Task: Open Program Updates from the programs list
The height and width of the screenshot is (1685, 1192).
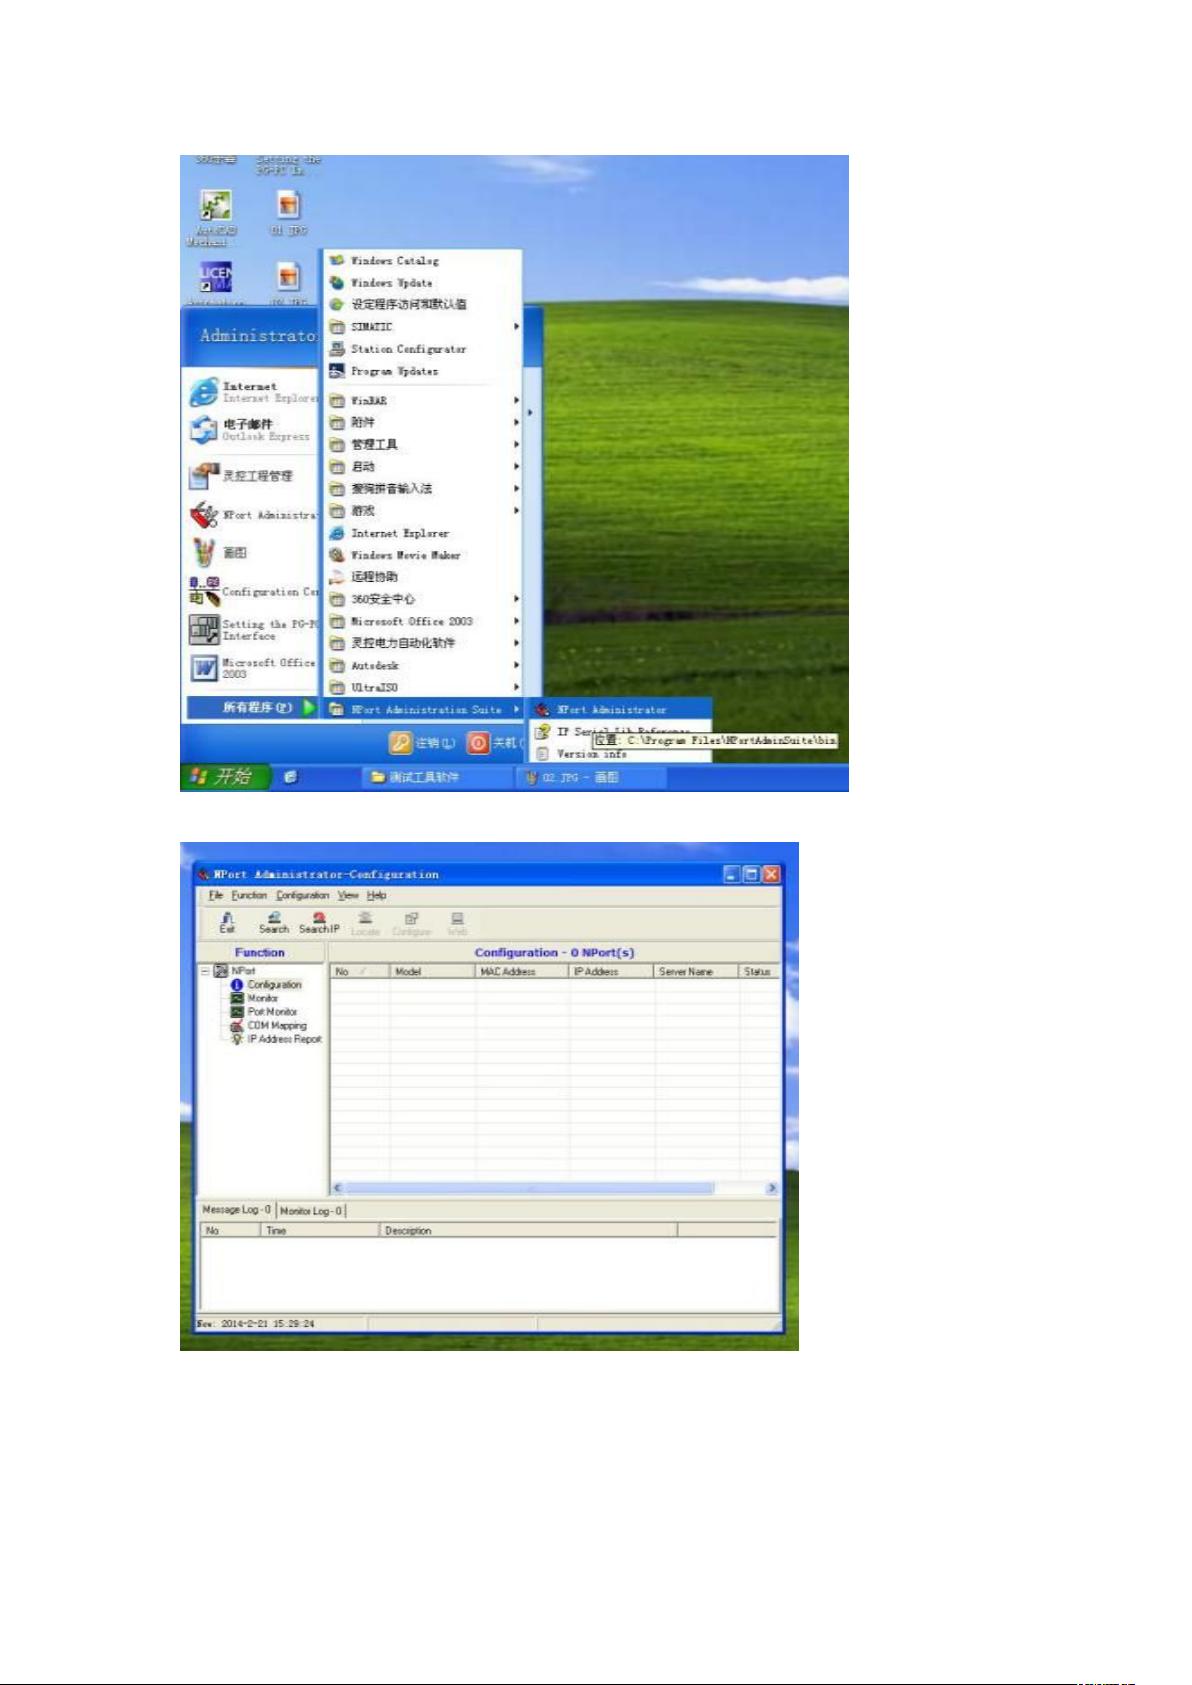Action: pyautogui.click(x=424, y=371)
